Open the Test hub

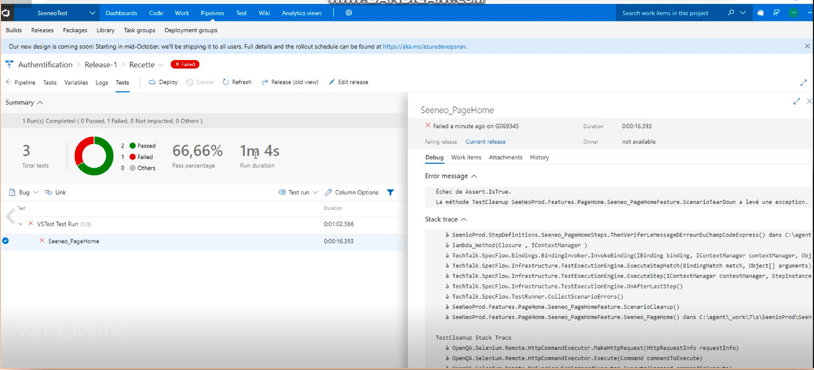coord(241,13)
